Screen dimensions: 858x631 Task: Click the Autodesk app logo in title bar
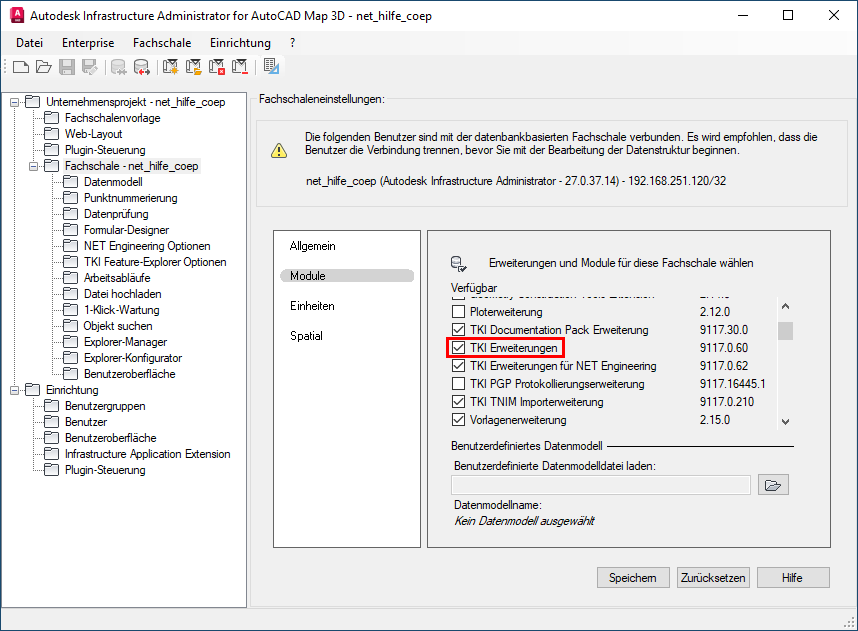(x=18, y=15)
